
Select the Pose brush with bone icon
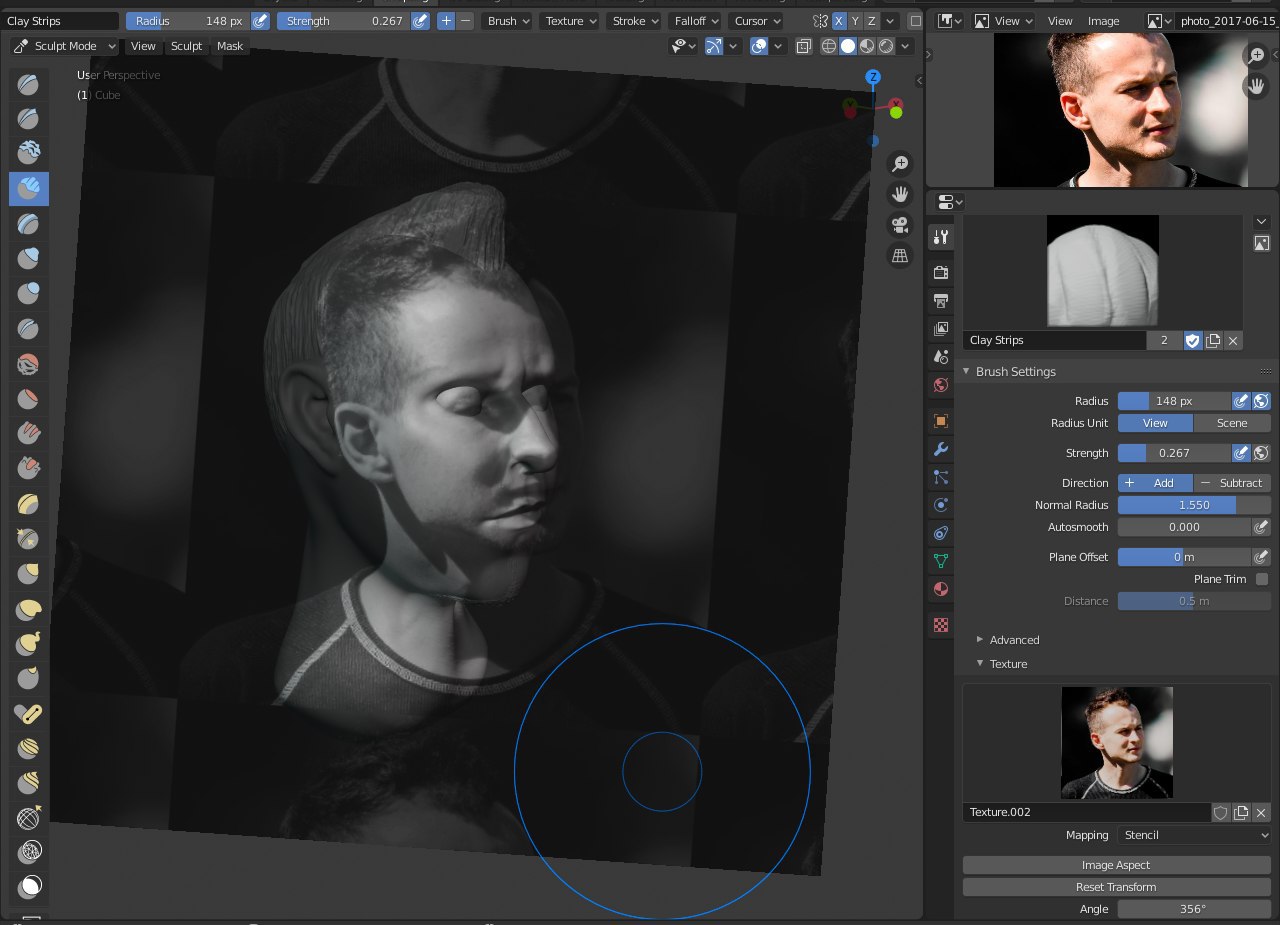click(28, 713)
